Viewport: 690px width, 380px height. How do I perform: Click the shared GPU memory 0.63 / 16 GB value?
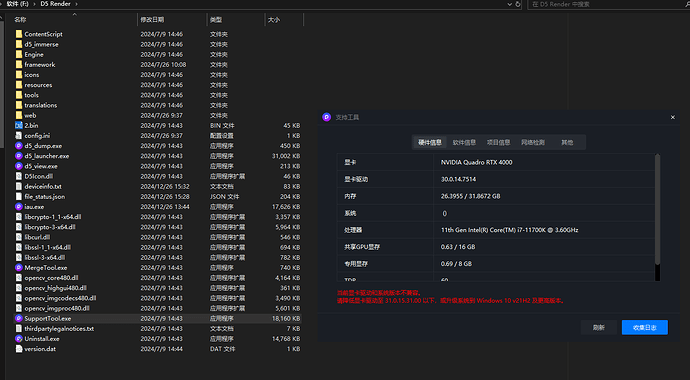458,247
